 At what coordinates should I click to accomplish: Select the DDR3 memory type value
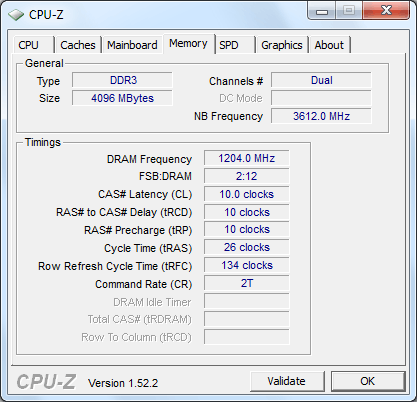point(122,80)
